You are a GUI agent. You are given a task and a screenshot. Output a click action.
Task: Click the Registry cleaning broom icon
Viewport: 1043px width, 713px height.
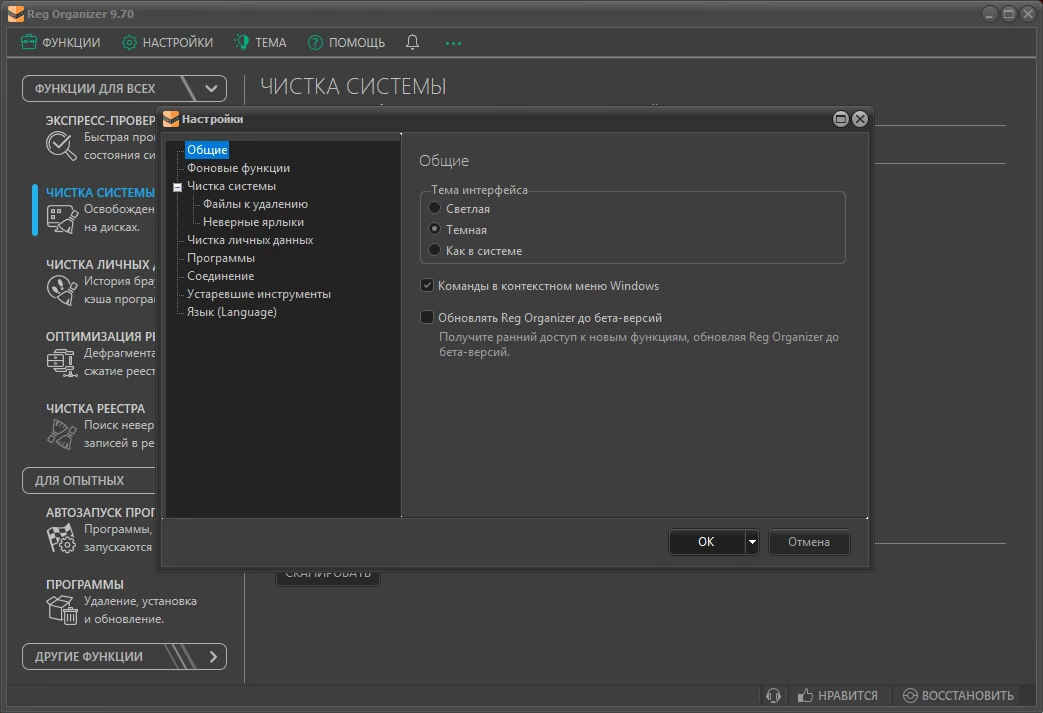coord(62,434)
